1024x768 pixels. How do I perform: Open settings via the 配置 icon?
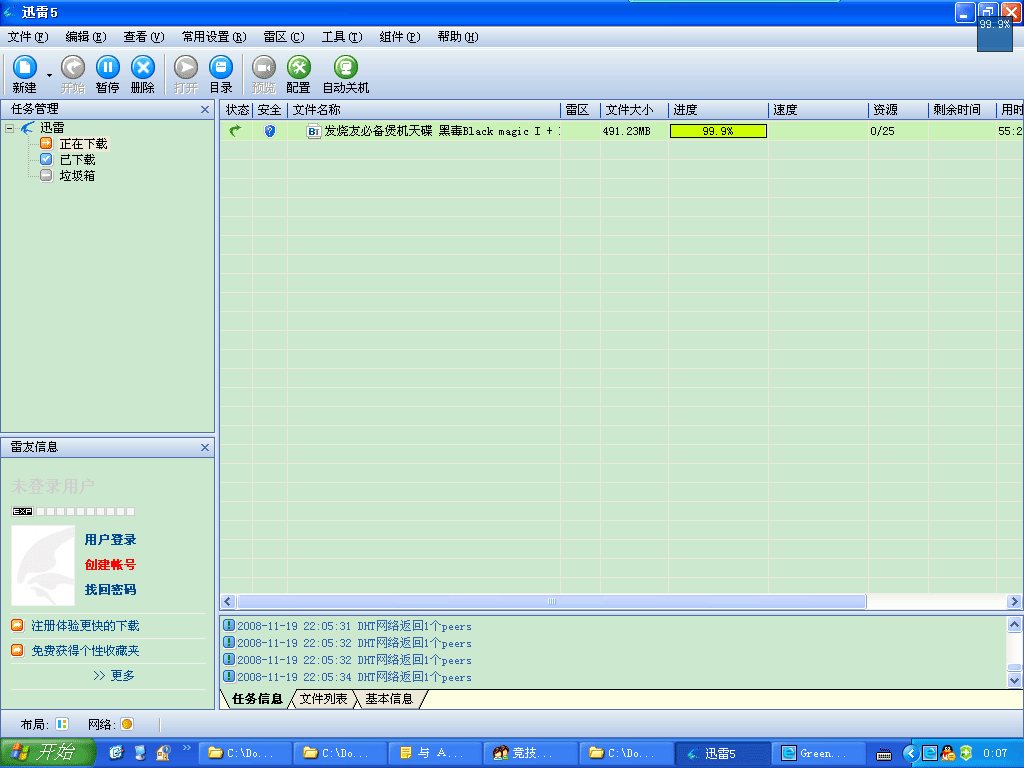pos(298,68)
